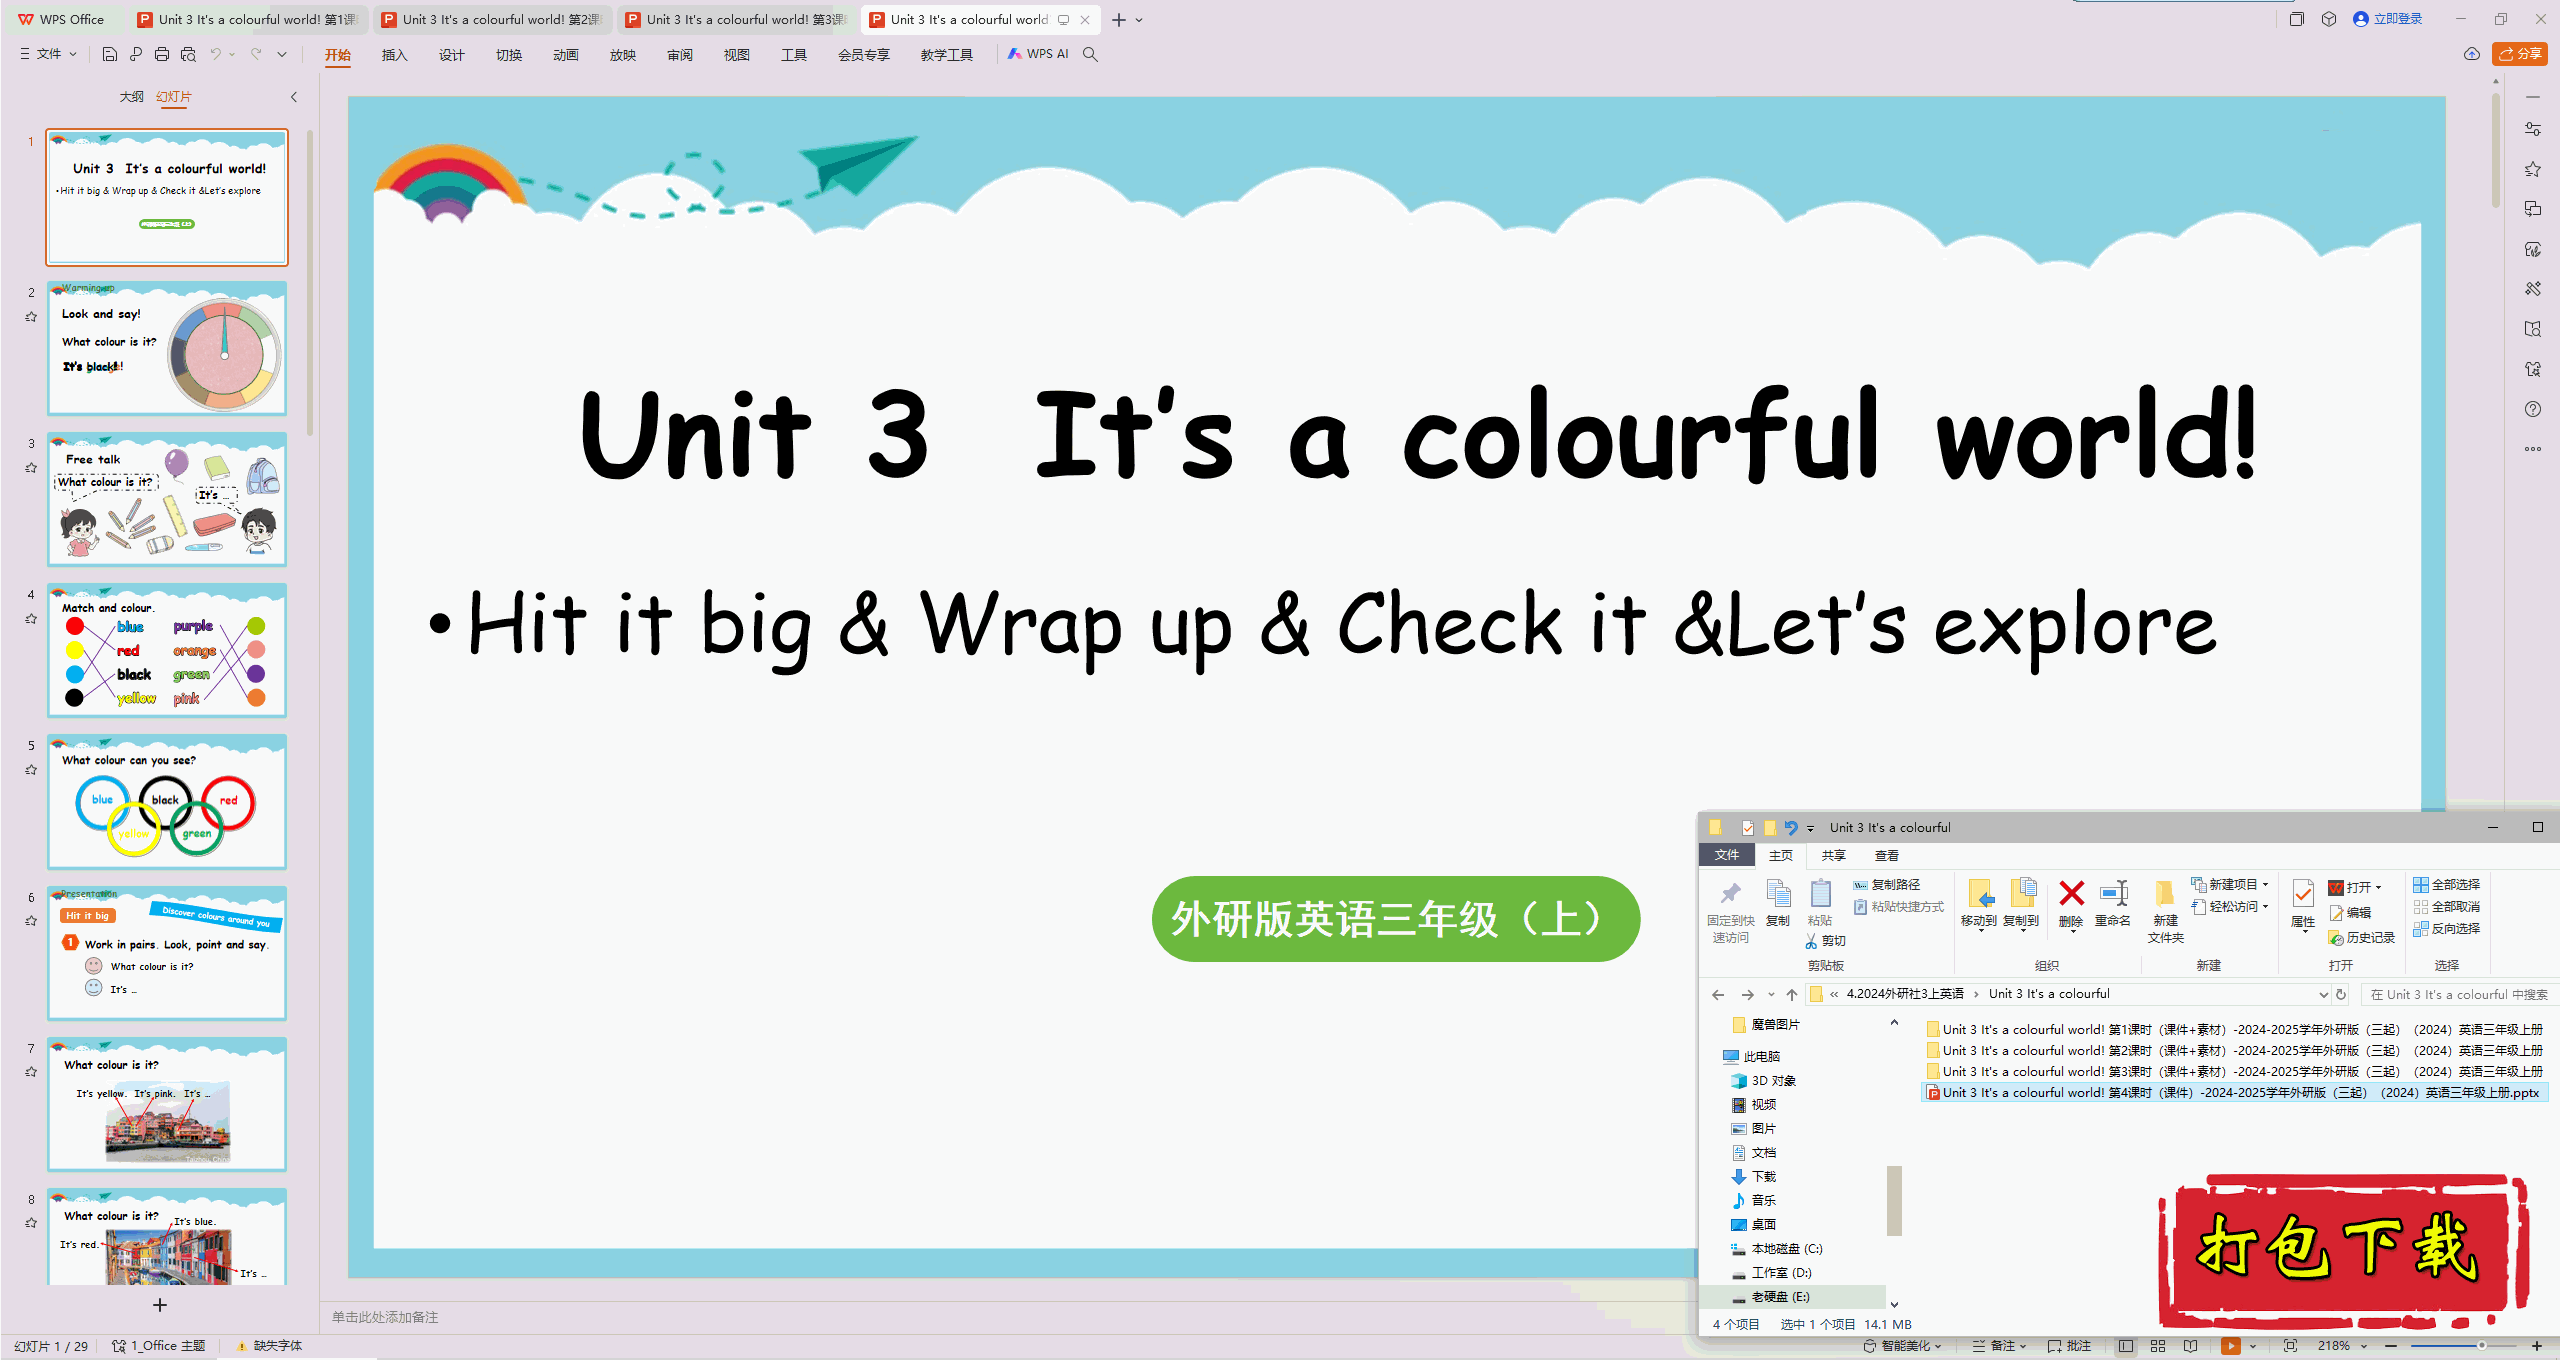Screen dimensions: 2560x1360
Task: Select slide 4 Match and colour thumbnail
Action: (167, 651)
